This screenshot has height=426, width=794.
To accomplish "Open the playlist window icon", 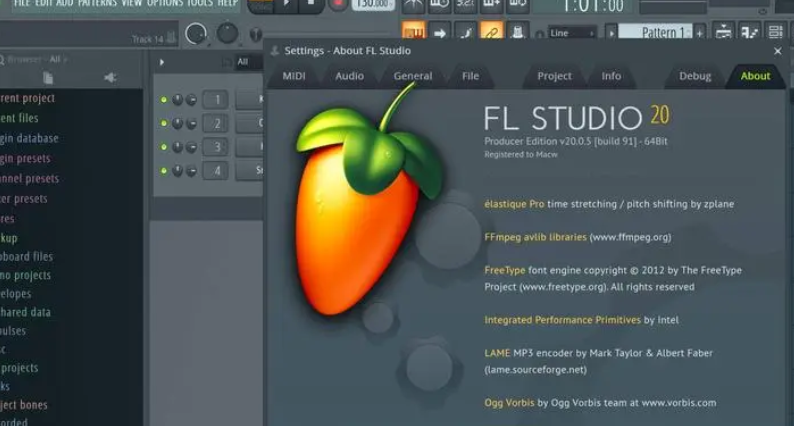I will (723, 32).
